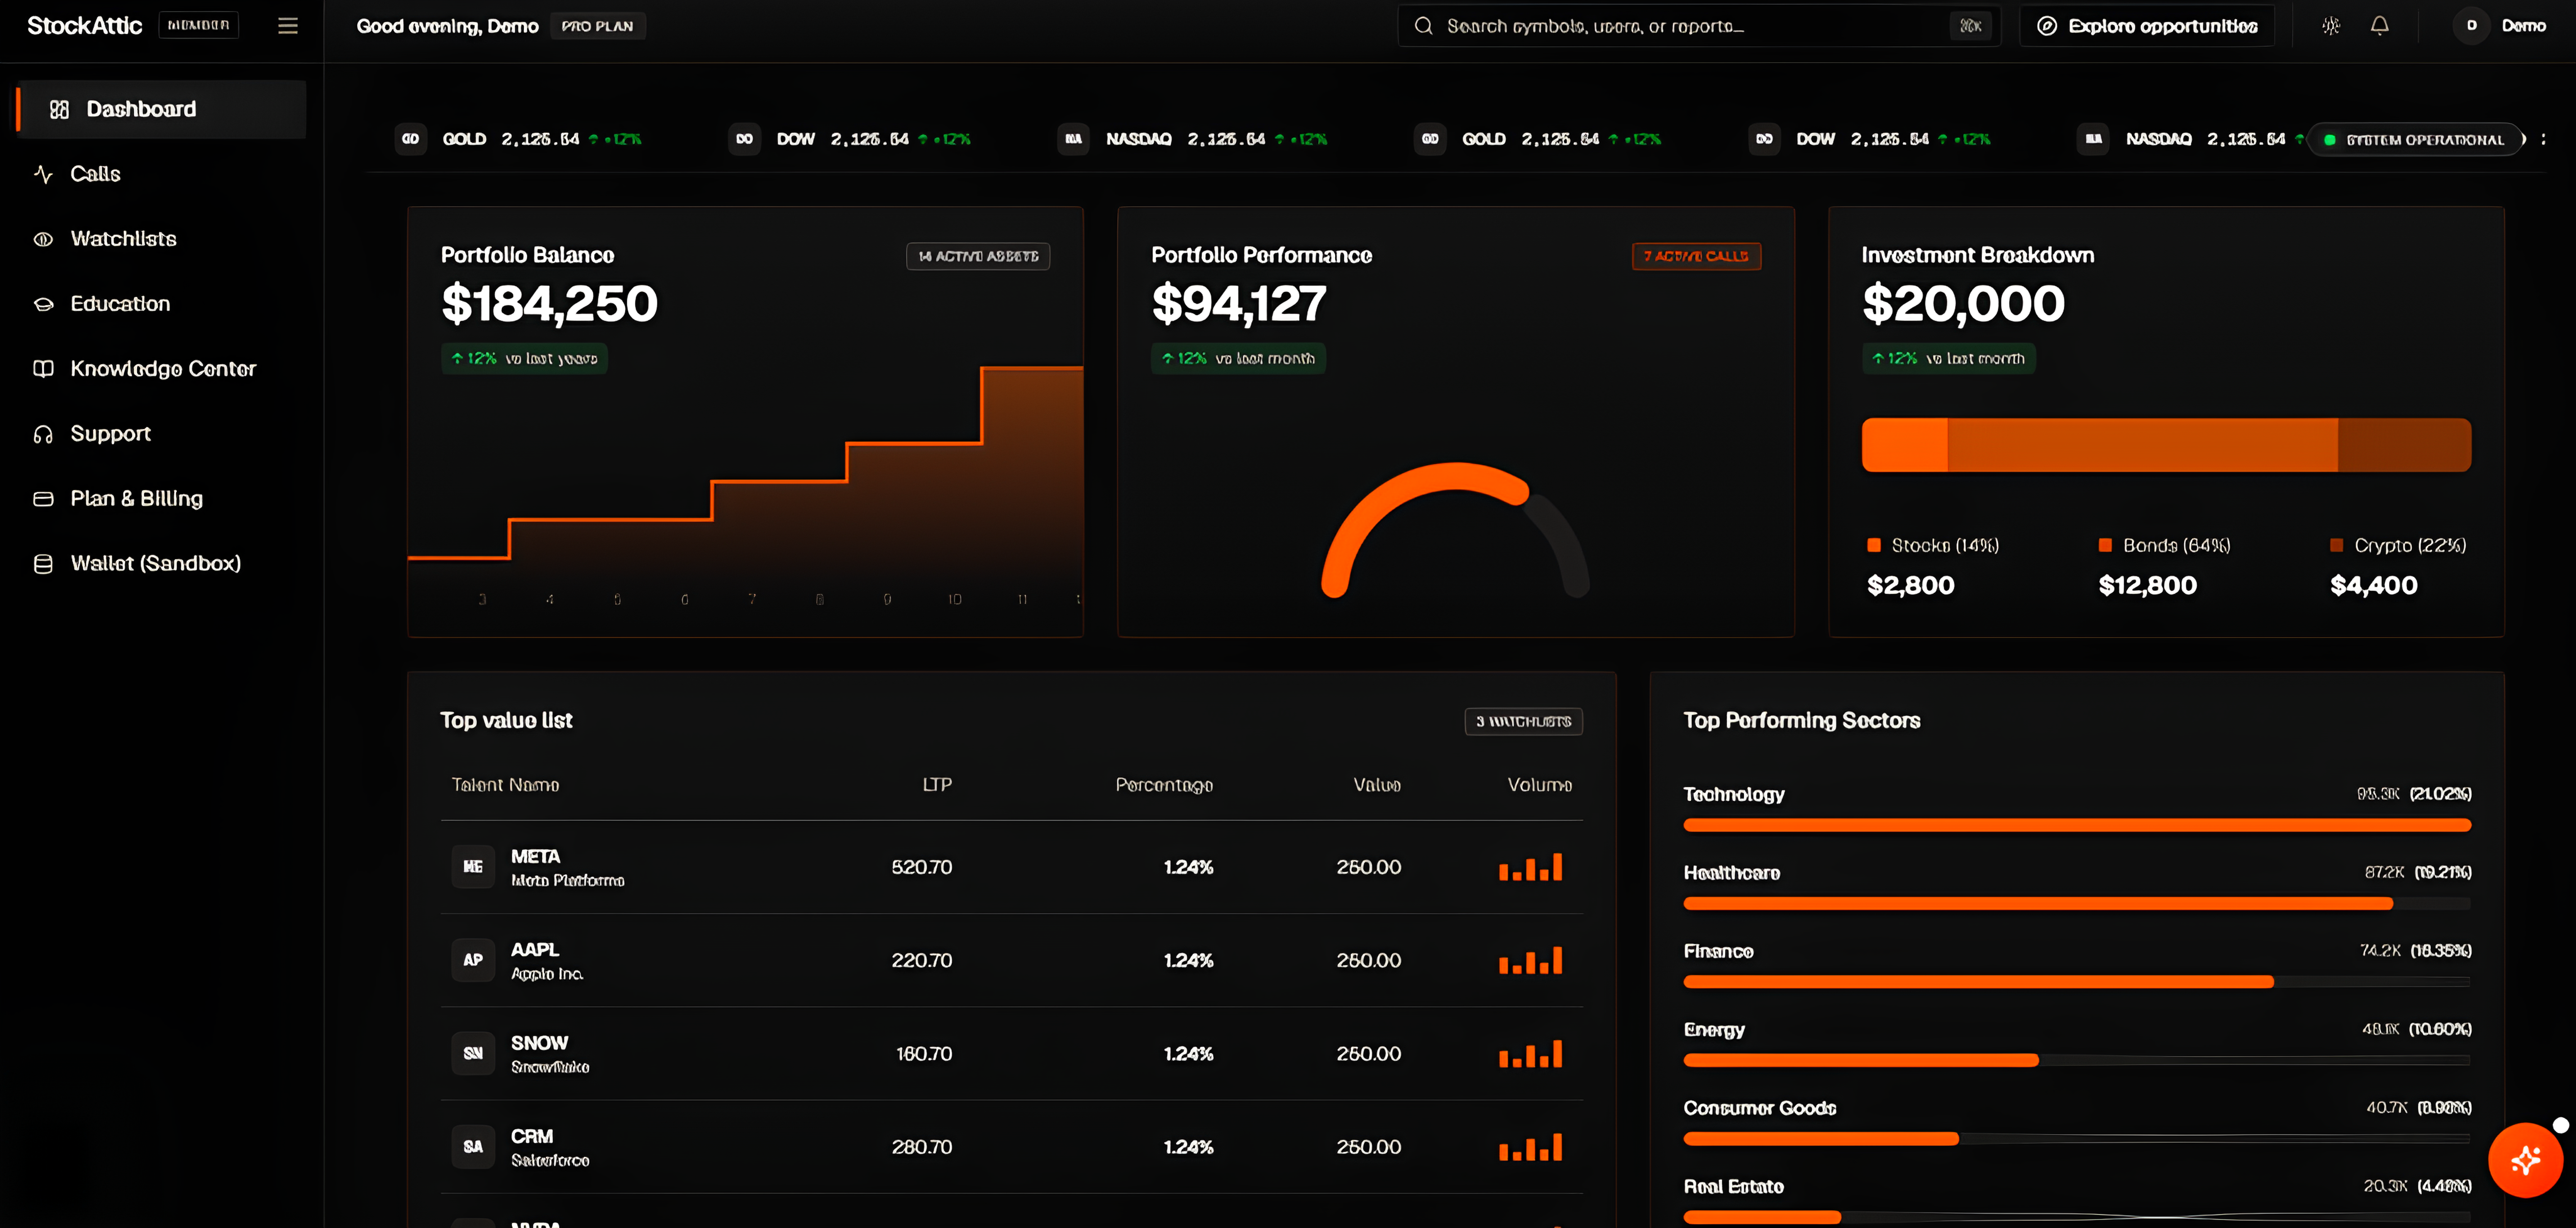The image size is (2576, 1228).
Task: Click the Knowledge Center book icon
Action: (43, 369)
